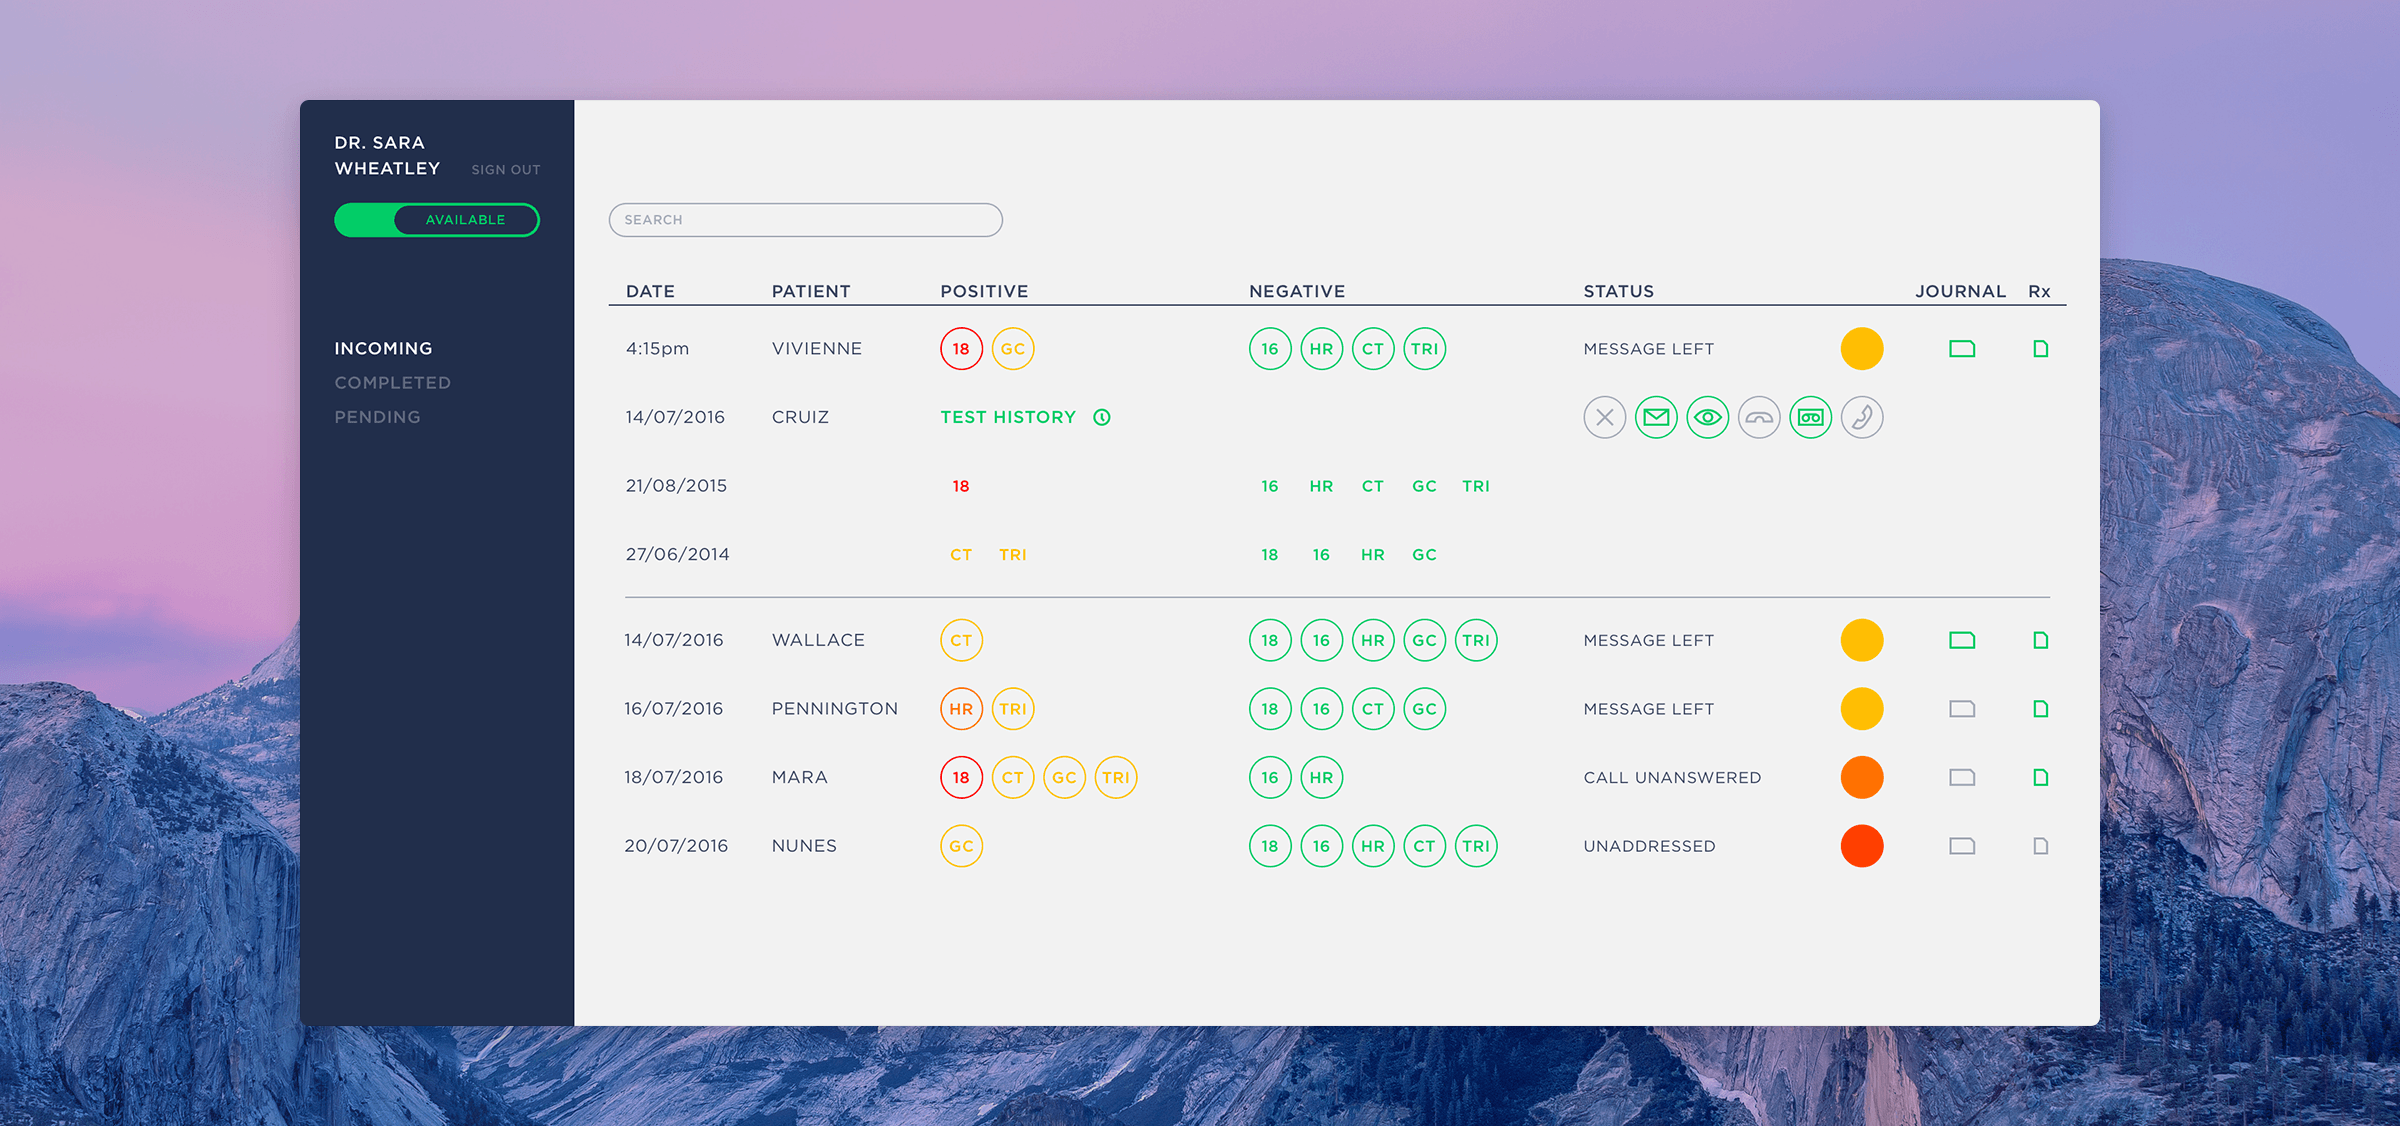2400x1126 pixels.
Task: Open Vivienne's journal icon
Action: (1962, 349)
